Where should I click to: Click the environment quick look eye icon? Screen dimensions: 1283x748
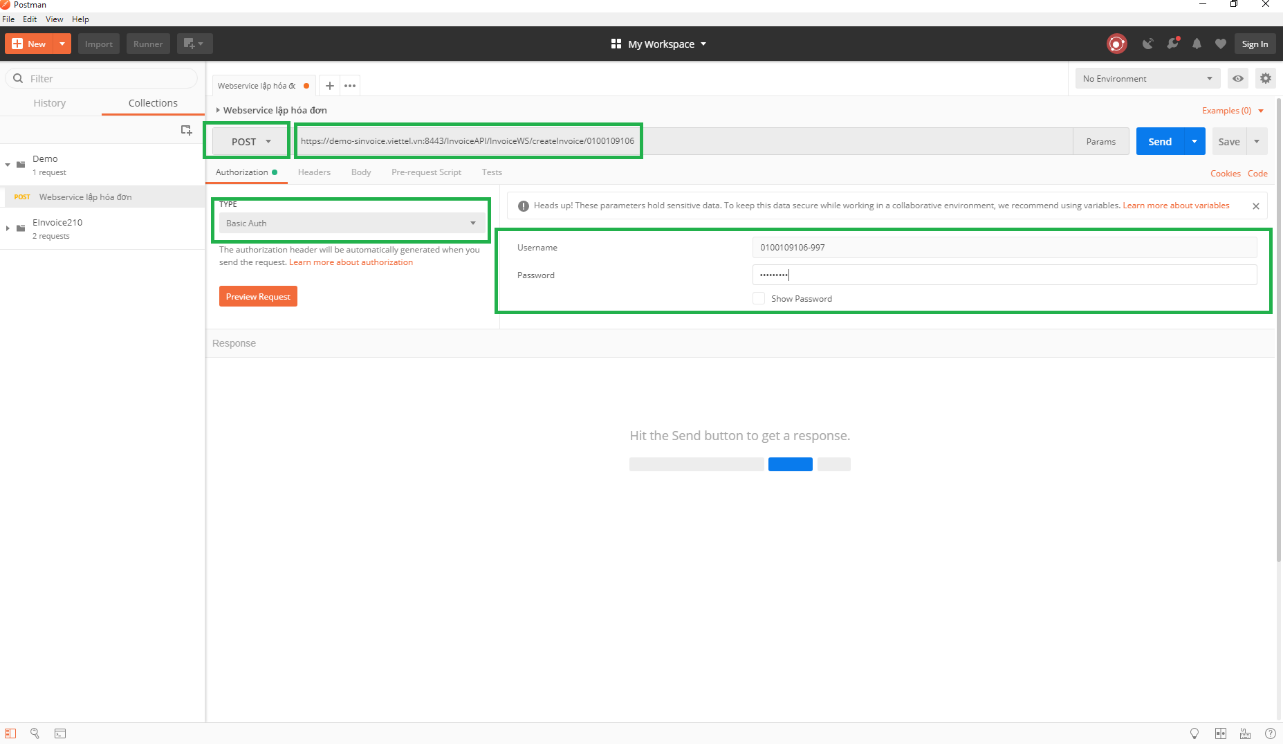(1238, 78)
